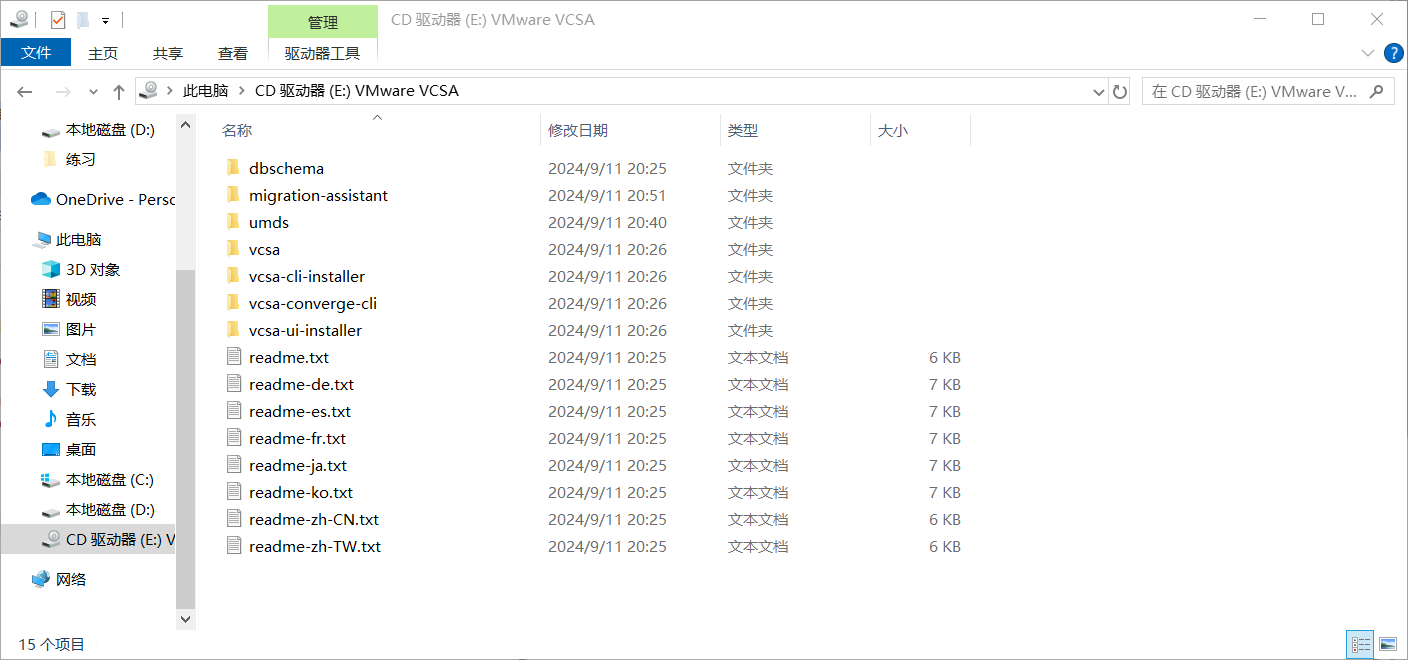Switch to the 共享 ribbon tab
This screenshot has height=660, width=1408.
click(x=168, y=53)
